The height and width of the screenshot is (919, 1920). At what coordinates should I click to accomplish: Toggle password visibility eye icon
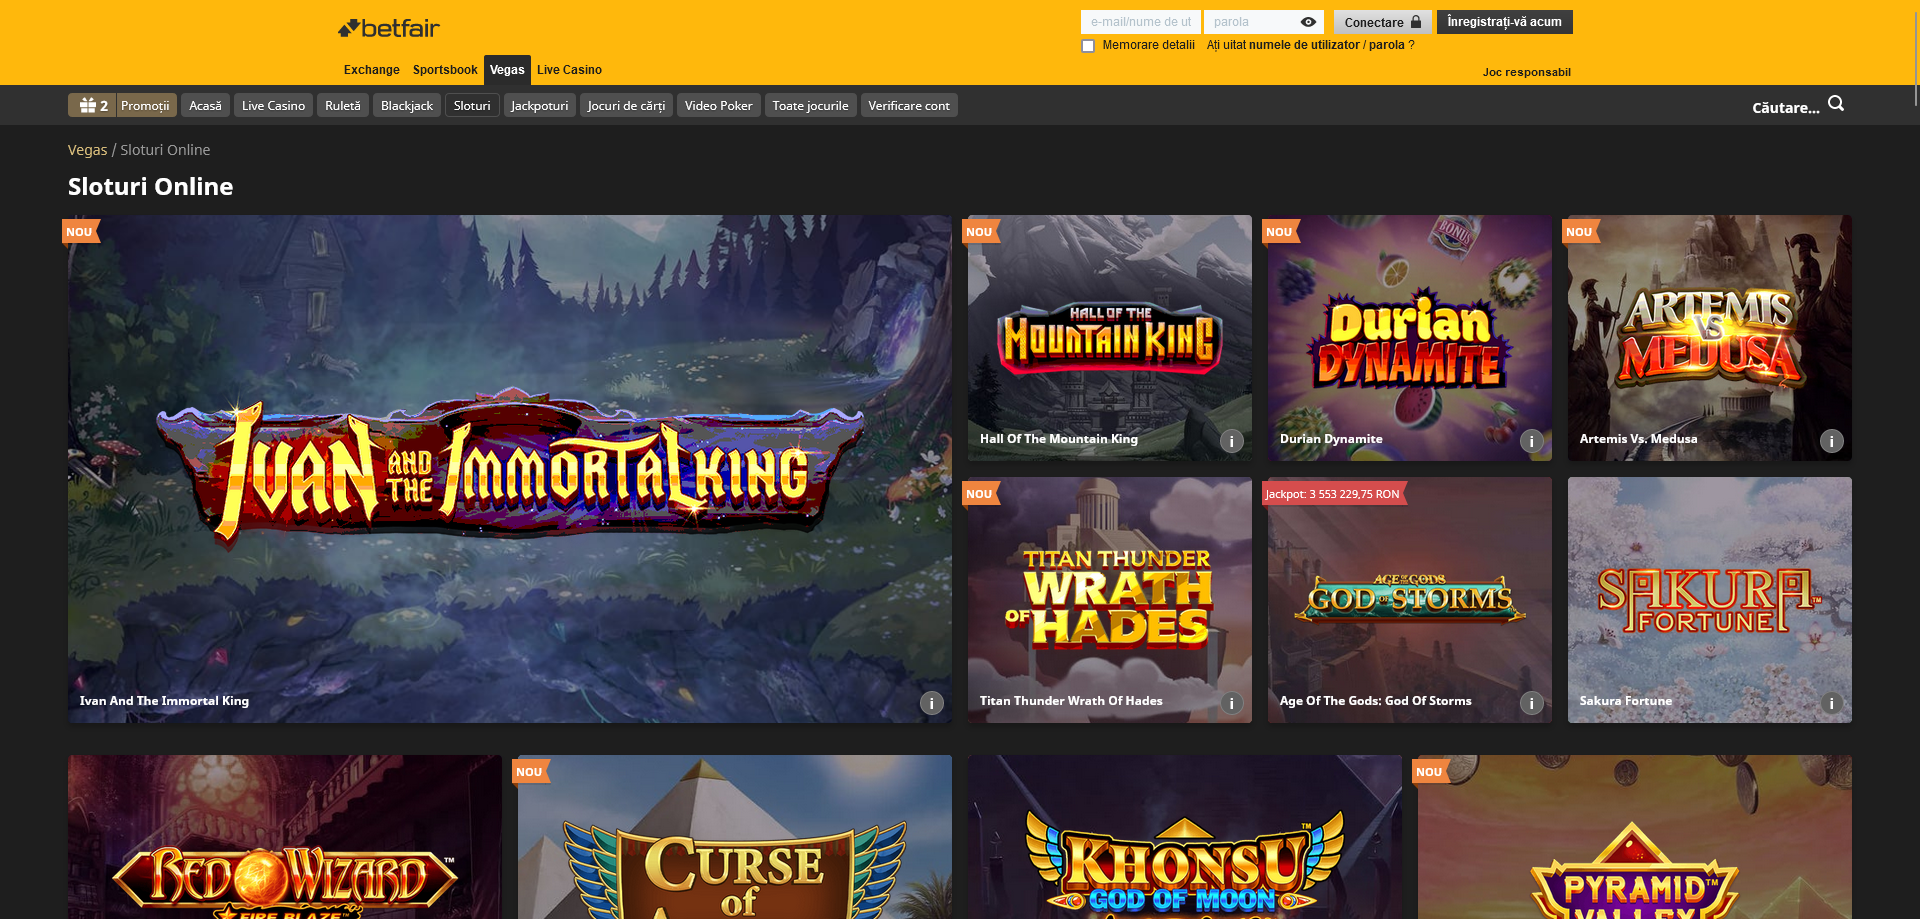tap(1308, 22)
